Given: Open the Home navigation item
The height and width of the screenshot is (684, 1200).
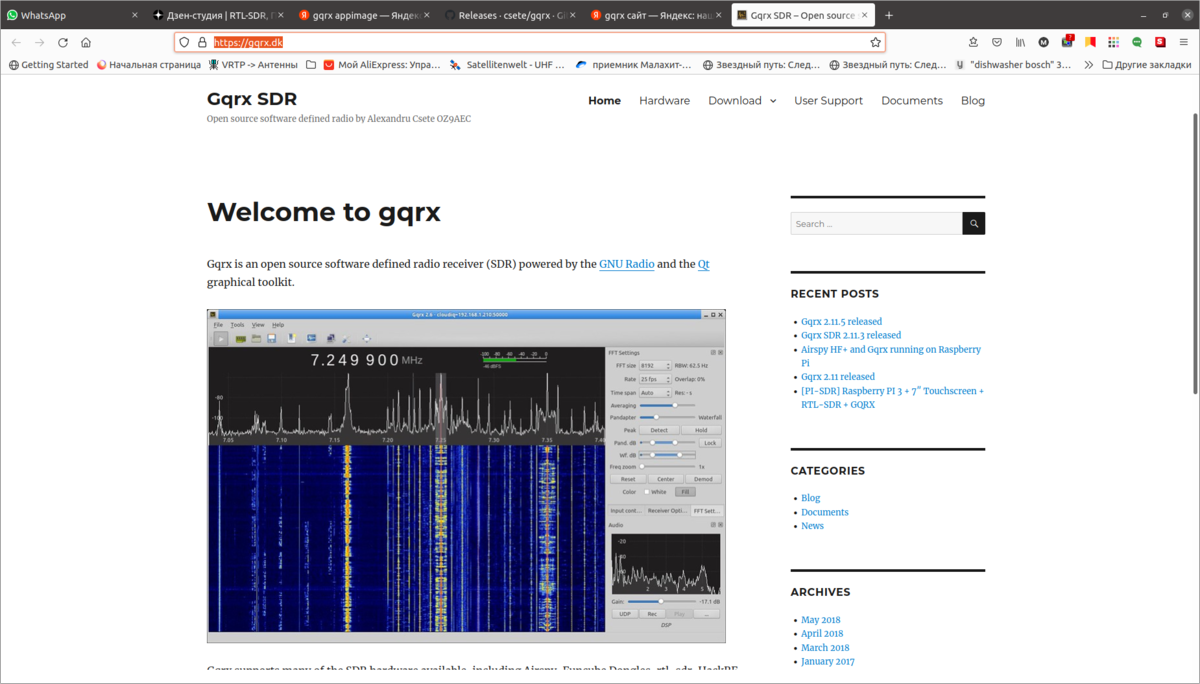Looking at the screenshot, I should coord(604,101).
